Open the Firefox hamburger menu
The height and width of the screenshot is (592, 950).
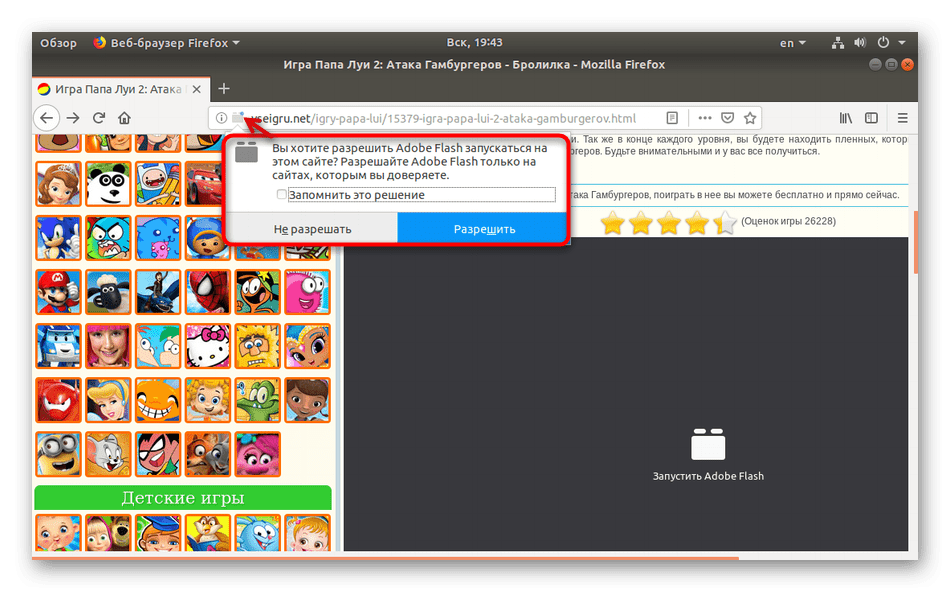tap(903, 117)
